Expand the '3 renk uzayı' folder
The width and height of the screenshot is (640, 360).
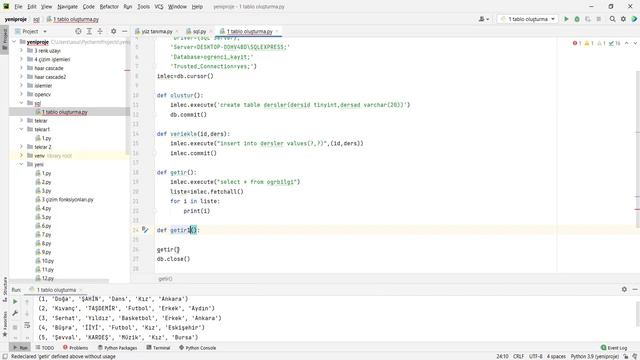pos(22,50)
